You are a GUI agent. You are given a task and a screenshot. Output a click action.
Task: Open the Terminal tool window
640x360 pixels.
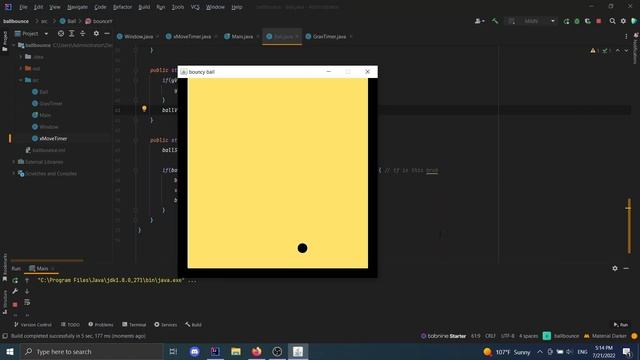click(134, 324)
